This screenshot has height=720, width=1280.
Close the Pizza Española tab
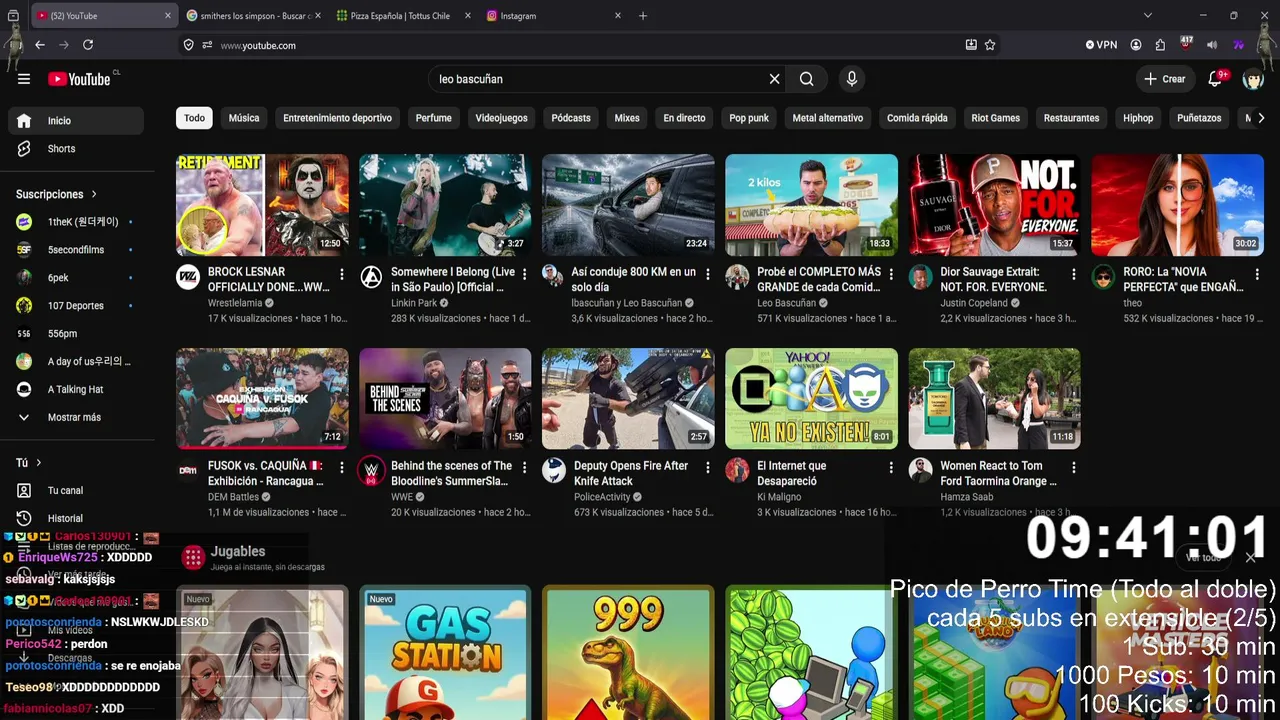point(468,16)
